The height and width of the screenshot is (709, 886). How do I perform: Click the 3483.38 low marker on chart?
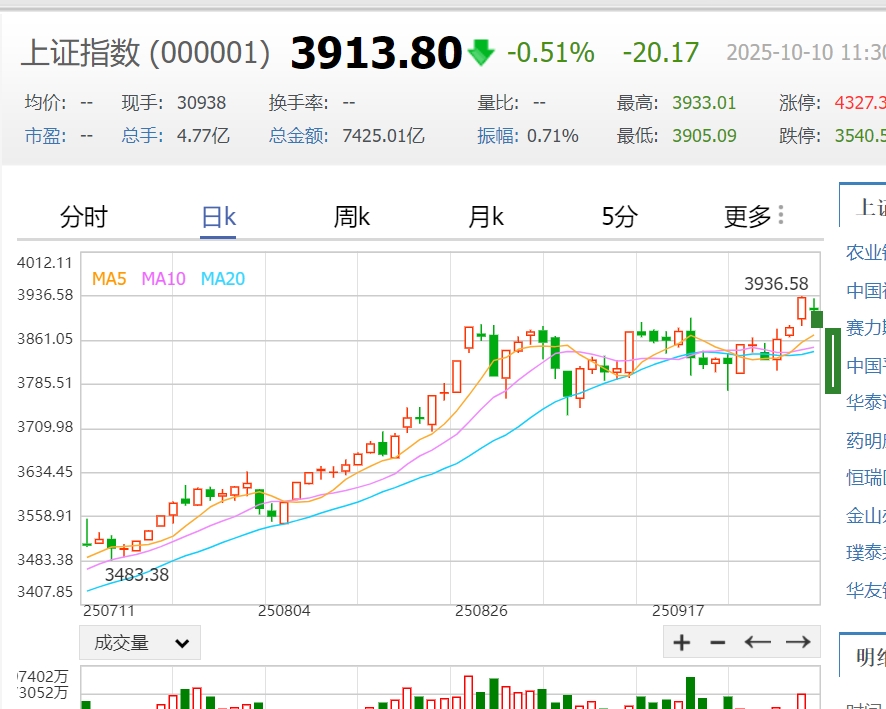(137, 575)
